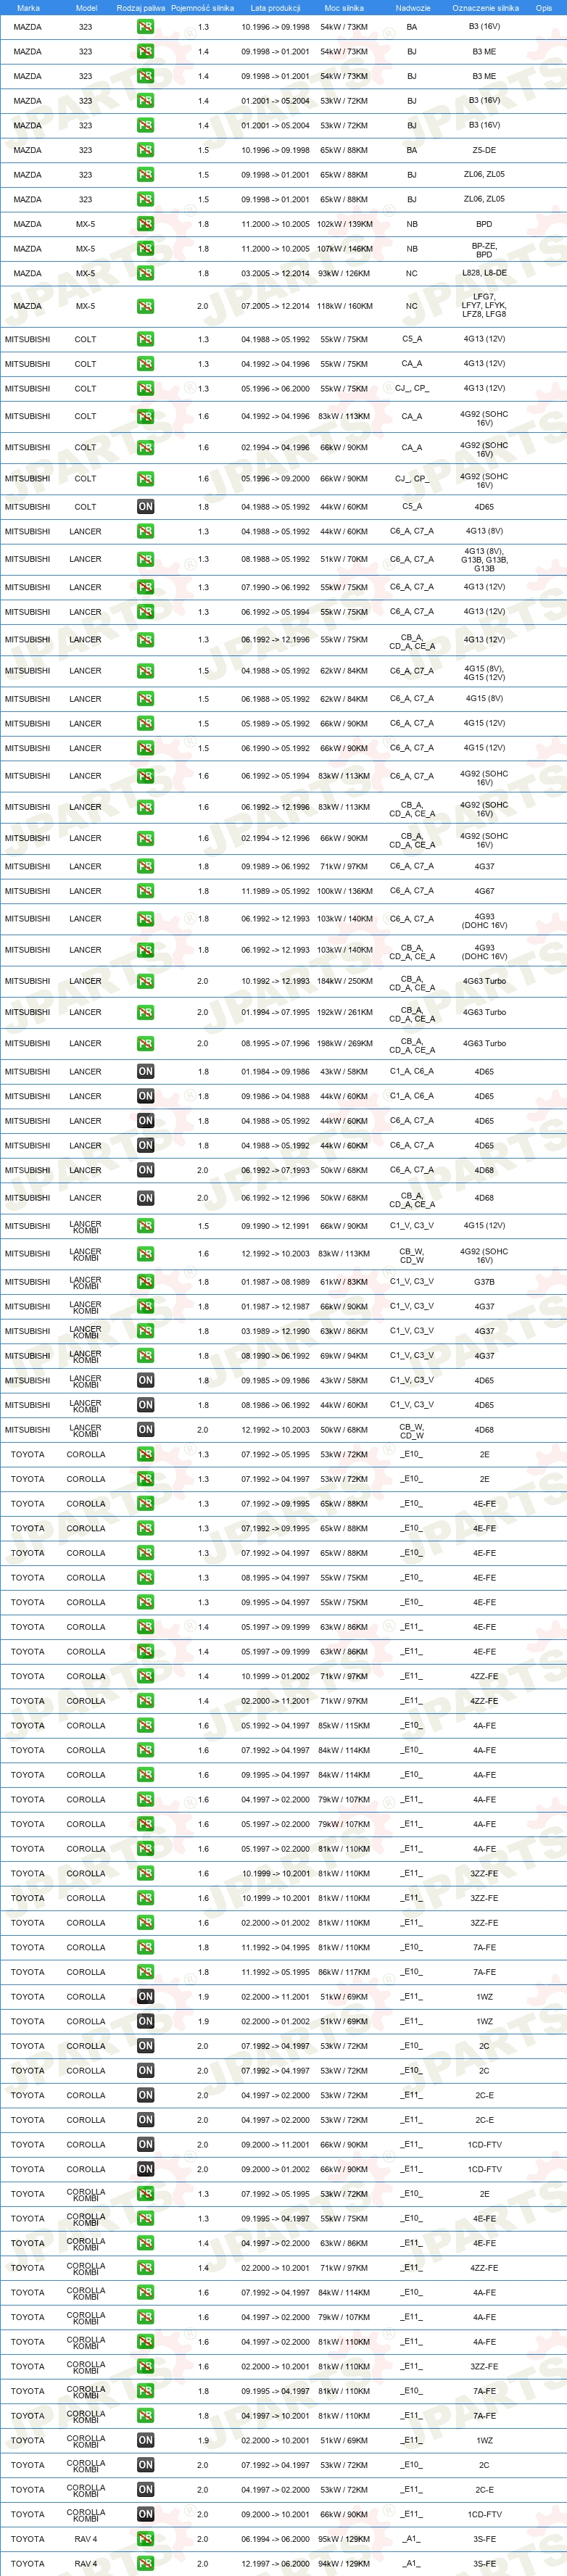Click petrol icon in Corolla 85kW 4A-FE row
Image resolution: width=567 pixels, height=2576 pixels.
pyautogui.click(x=145, y=1726)
